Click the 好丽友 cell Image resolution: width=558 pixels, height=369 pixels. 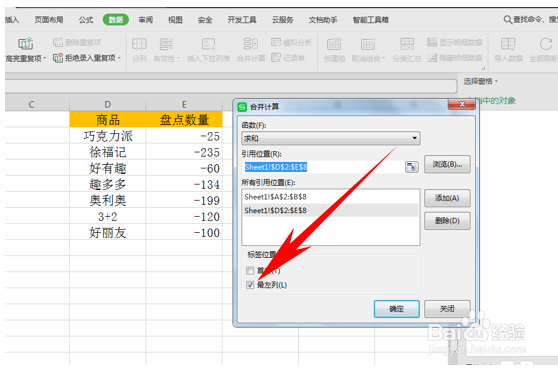(x=107, y=232)
